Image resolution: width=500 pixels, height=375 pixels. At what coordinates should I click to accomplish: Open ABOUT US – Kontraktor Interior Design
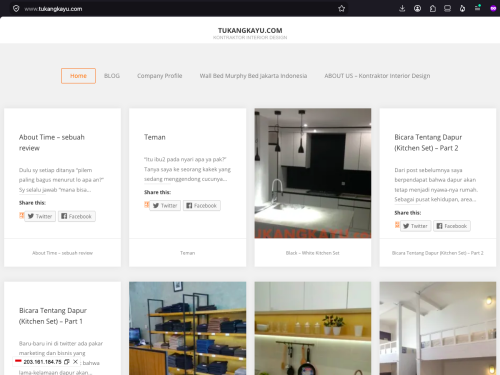point(377,76)
